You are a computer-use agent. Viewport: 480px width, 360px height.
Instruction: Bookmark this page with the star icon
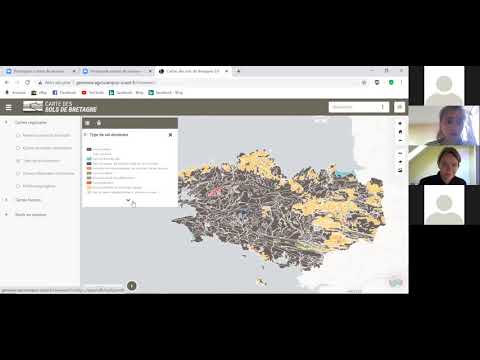coord(364,82)
